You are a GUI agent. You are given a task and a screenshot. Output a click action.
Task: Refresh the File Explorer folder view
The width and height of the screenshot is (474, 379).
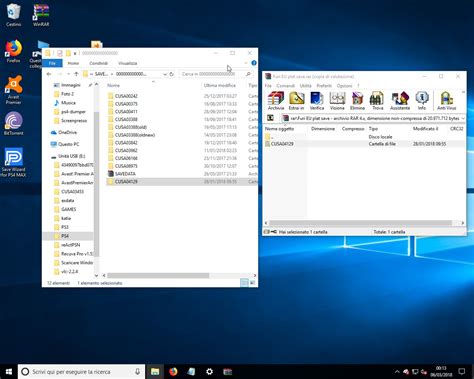pos(172,74)
